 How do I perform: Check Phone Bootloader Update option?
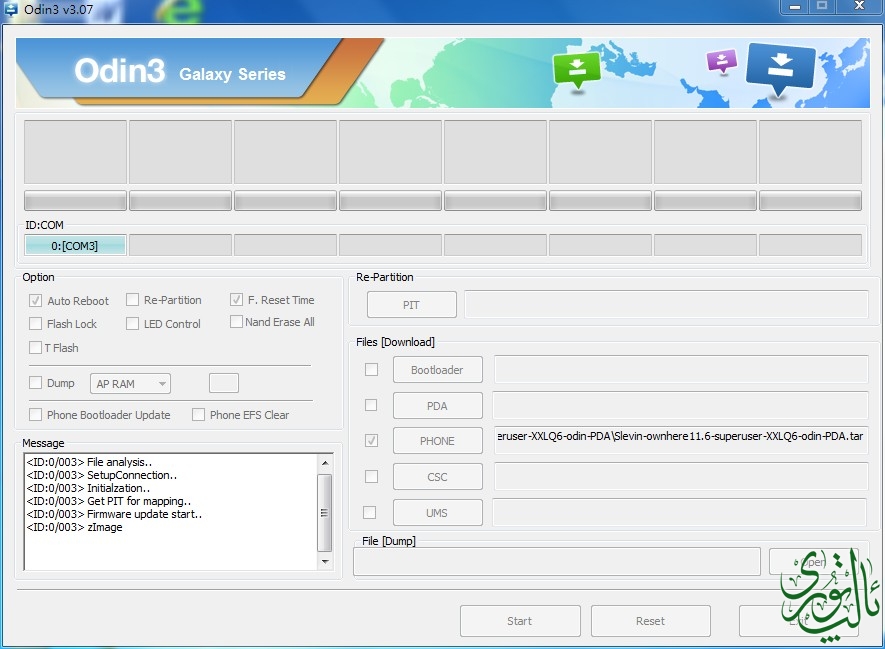pos(36,415)
